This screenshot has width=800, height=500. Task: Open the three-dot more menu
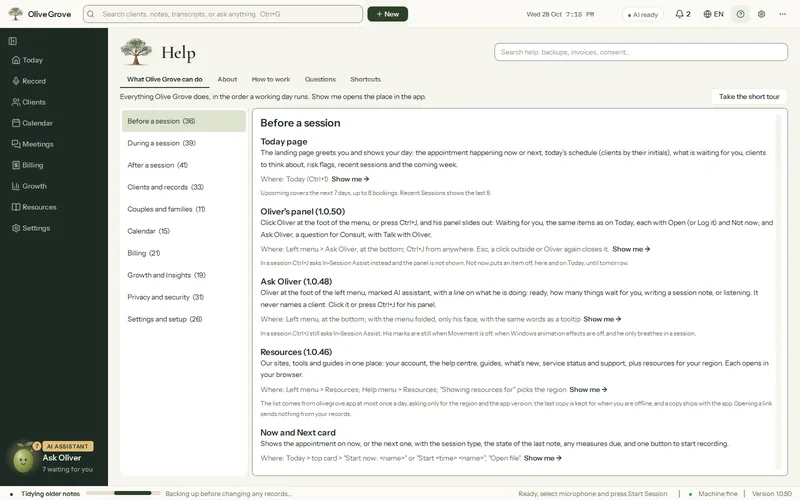(782, 14)
